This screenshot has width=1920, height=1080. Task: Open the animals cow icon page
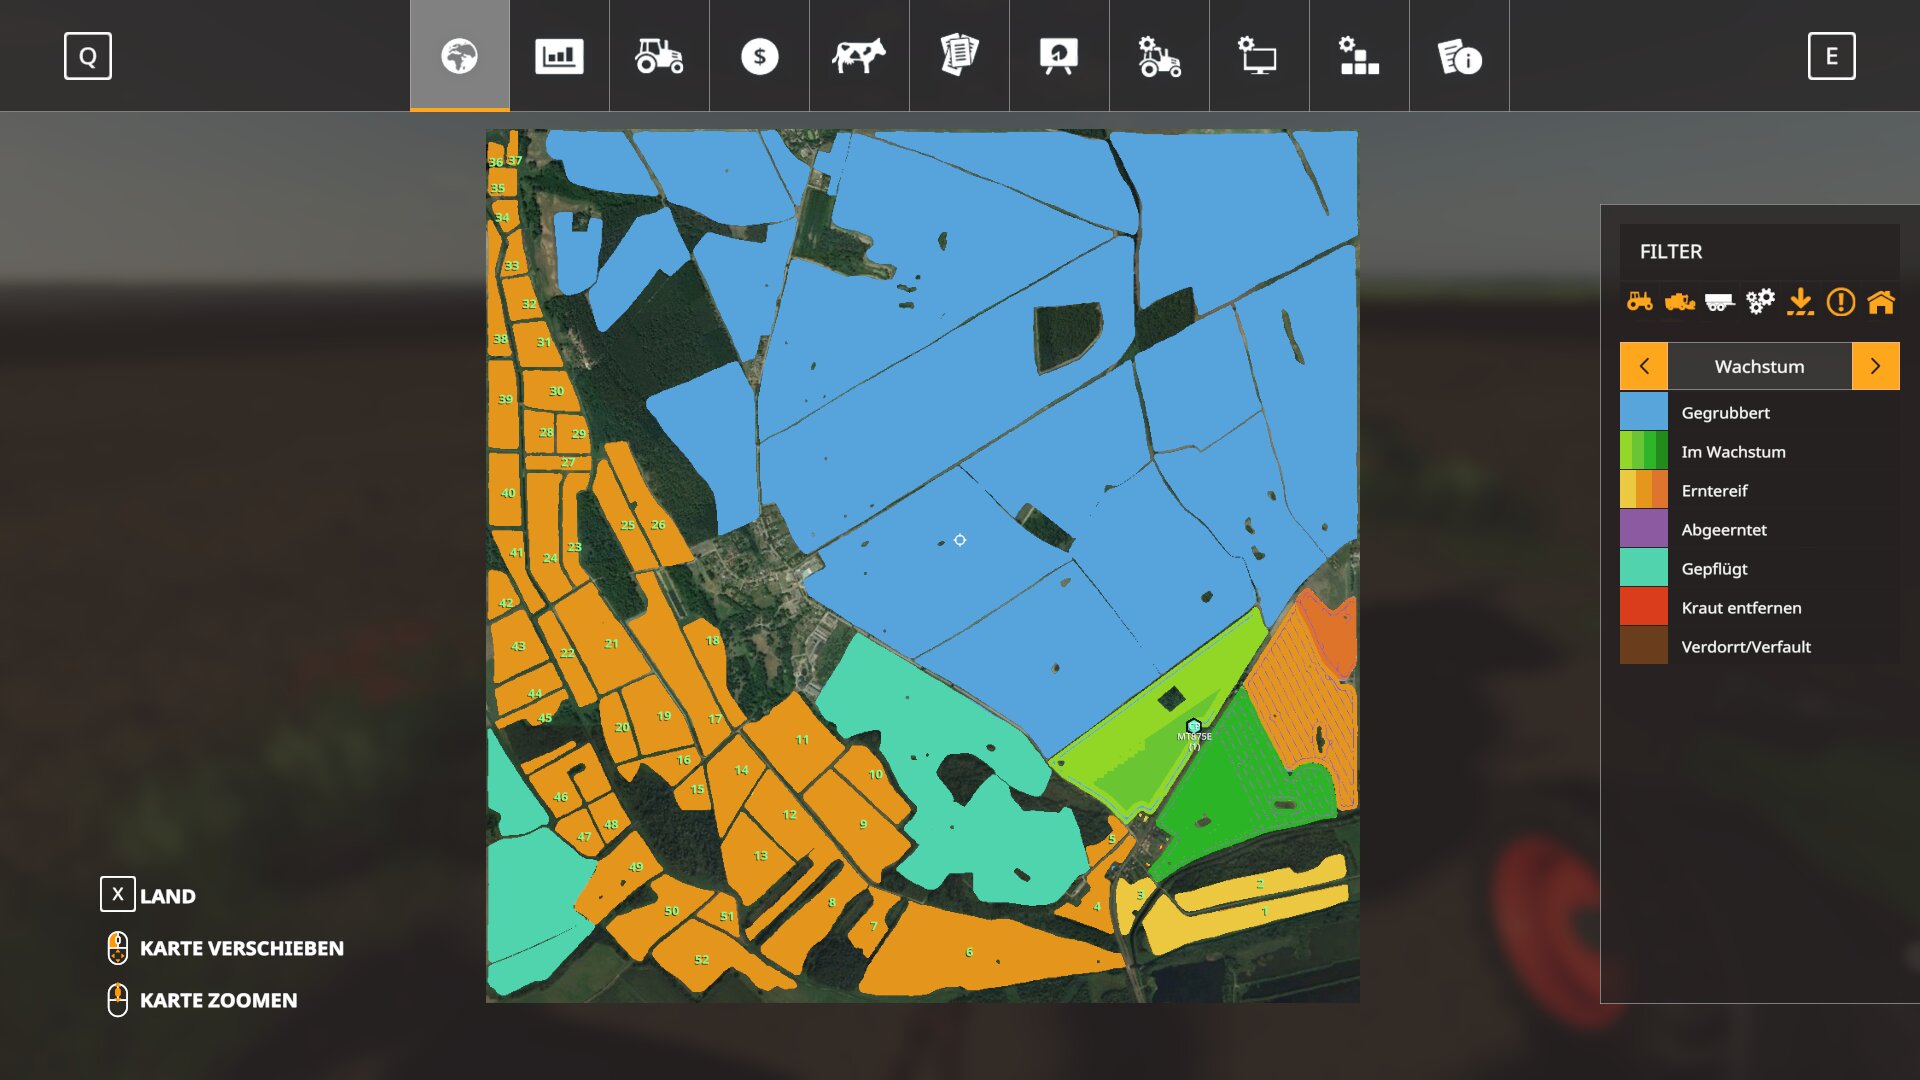[x=859, y=56]
